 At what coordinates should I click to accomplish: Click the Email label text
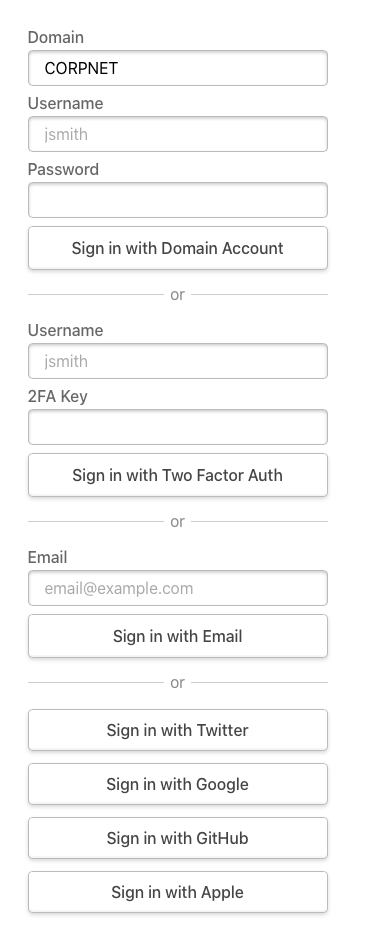click(x=47, y=557)
